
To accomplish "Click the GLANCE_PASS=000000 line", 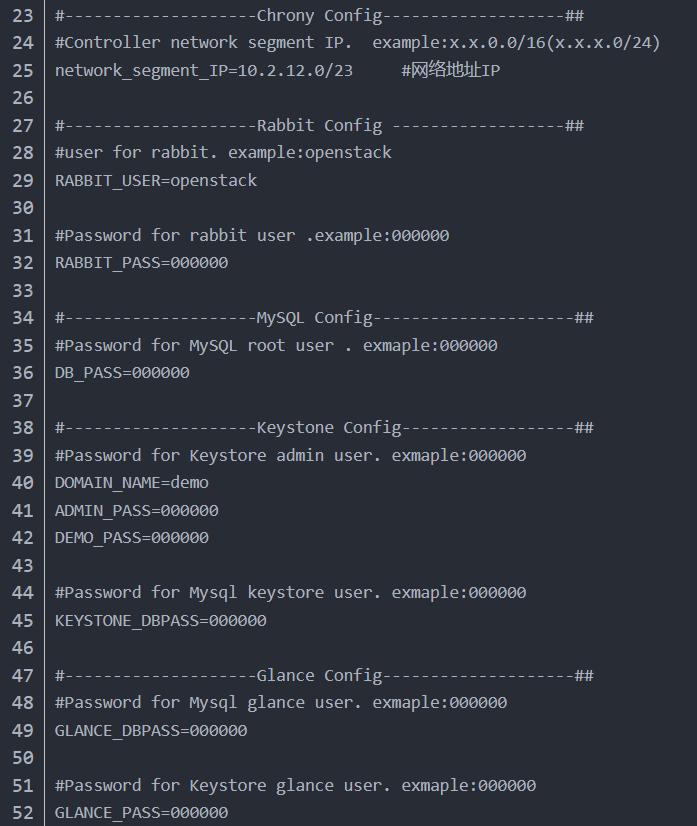I will 141,813.
